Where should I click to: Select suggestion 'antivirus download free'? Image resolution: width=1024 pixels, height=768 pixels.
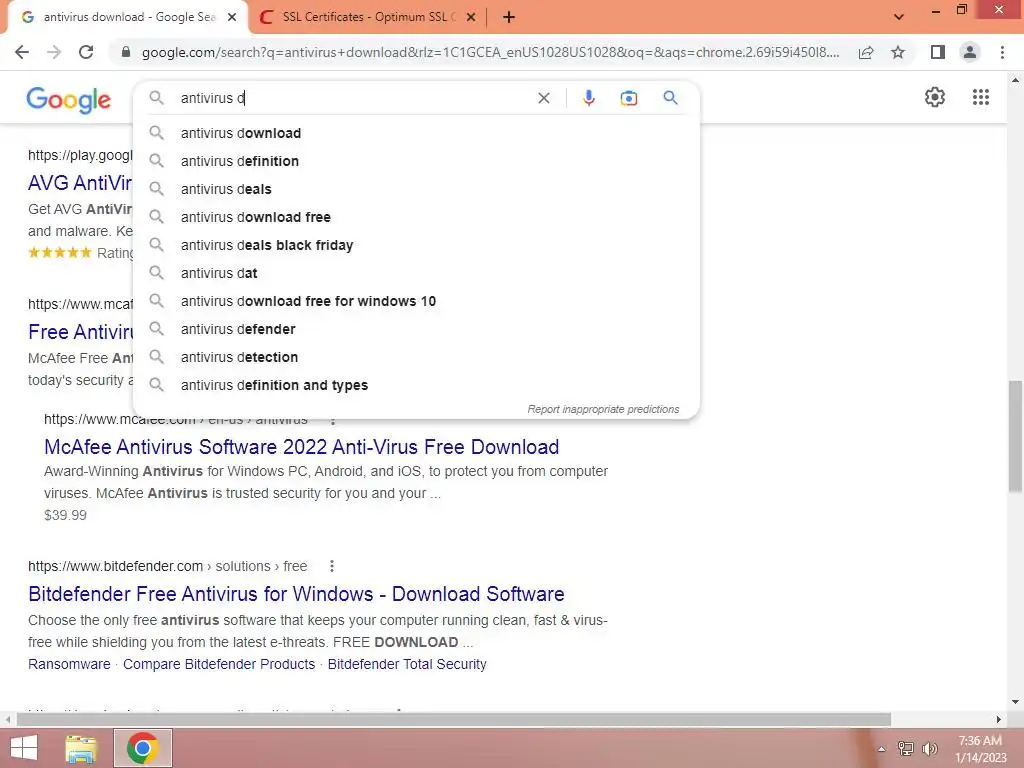click(x=416, y=217)
